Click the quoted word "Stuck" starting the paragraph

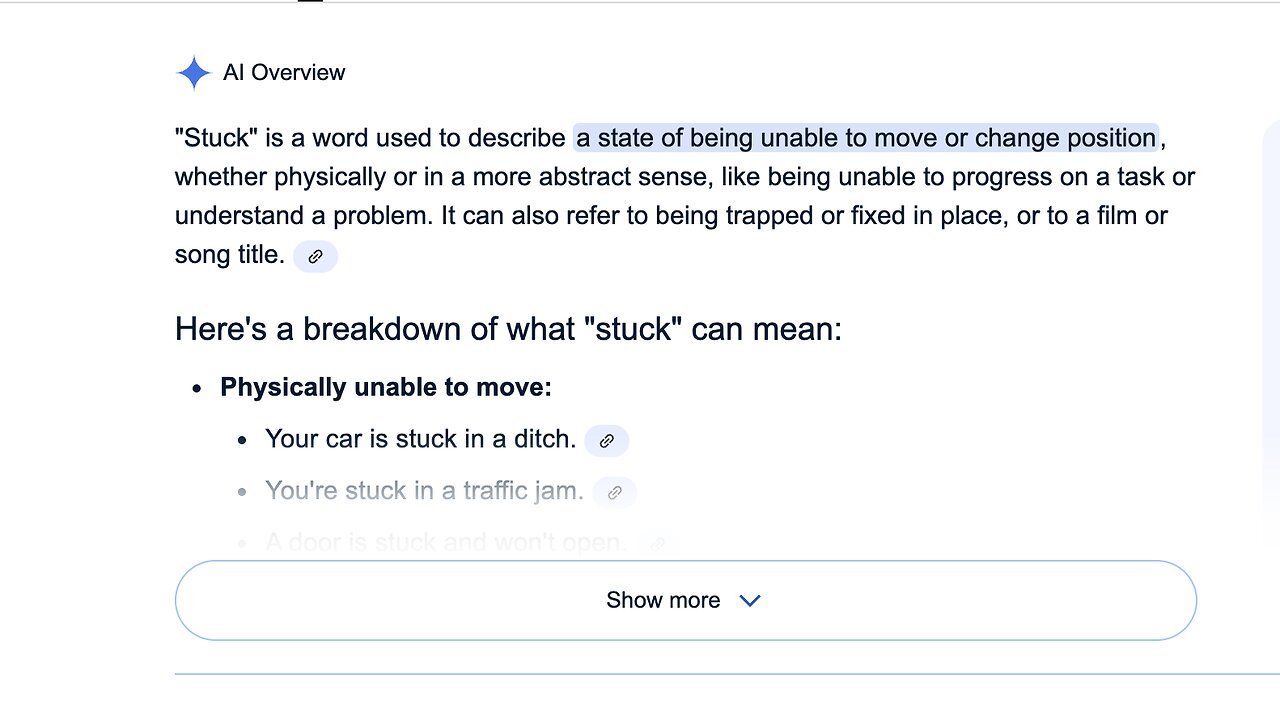pos(215,138)
